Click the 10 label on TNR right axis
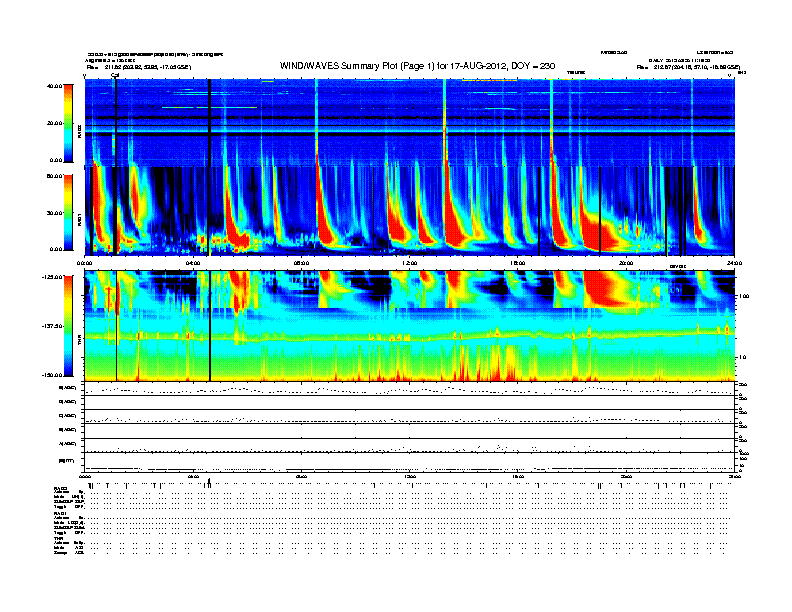Viewport: 792px width, 612px height. point(744,357)
